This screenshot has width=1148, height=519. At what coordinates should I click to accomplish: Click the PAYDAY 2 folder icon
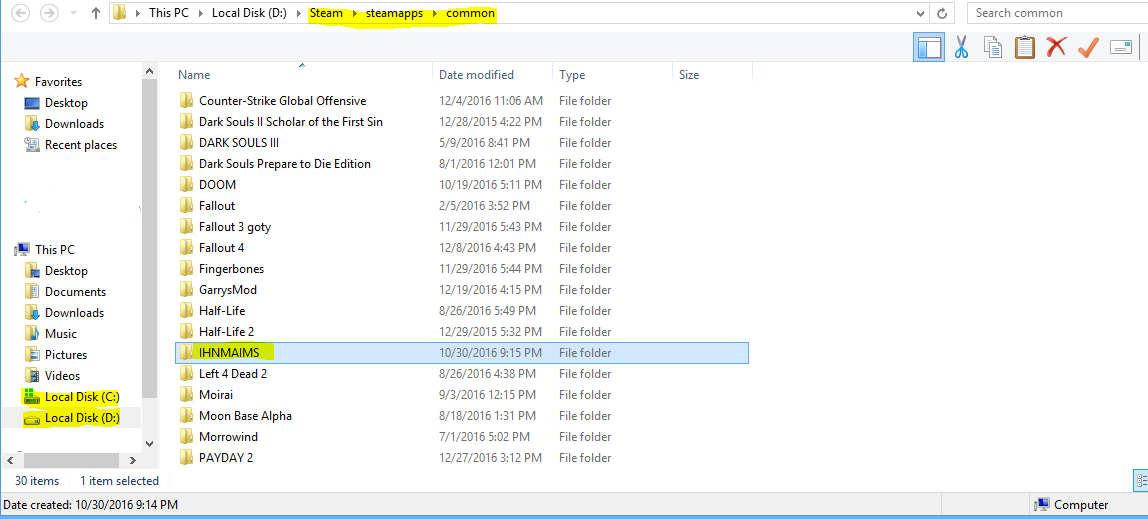pos(187,458)
